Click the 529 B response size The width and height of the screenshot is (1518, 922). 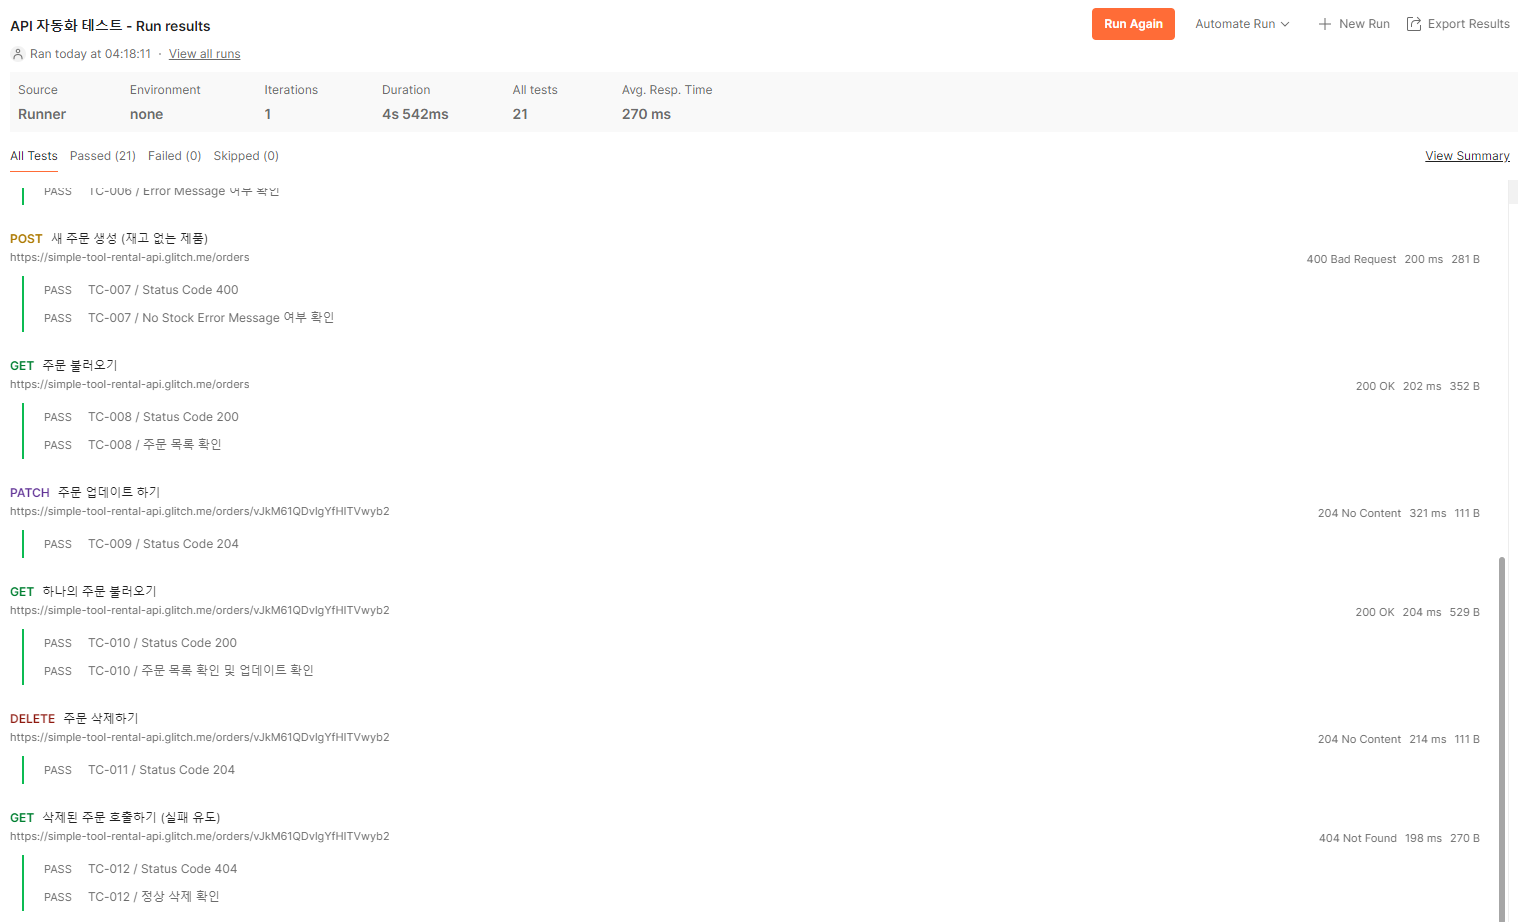coord(1465,612)
